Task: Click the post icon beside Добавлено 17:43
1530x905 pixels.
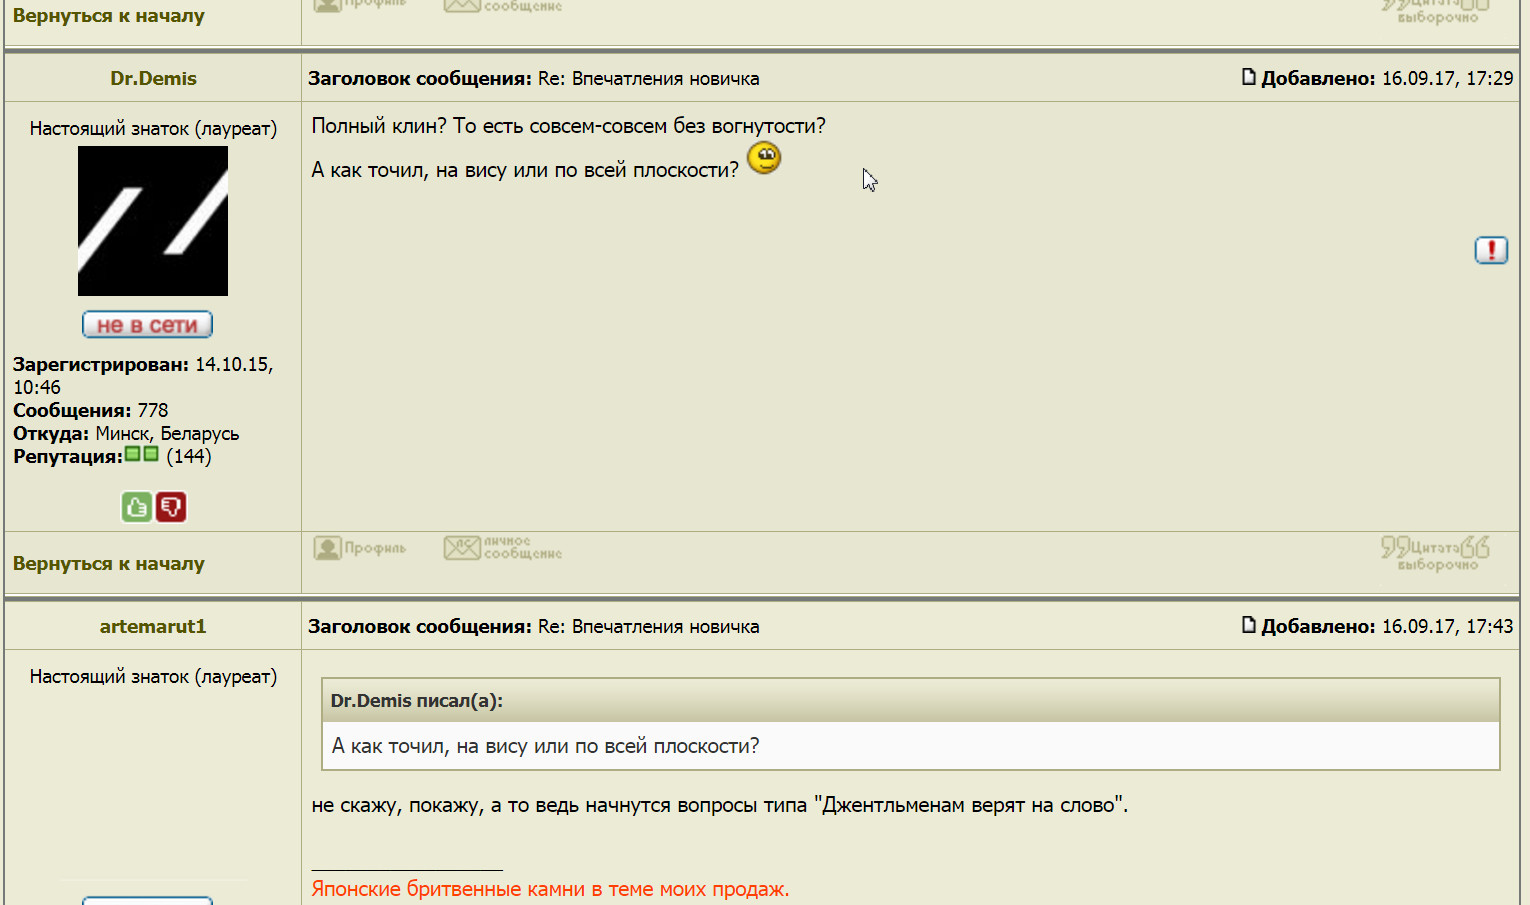Action: point(1248,625)
